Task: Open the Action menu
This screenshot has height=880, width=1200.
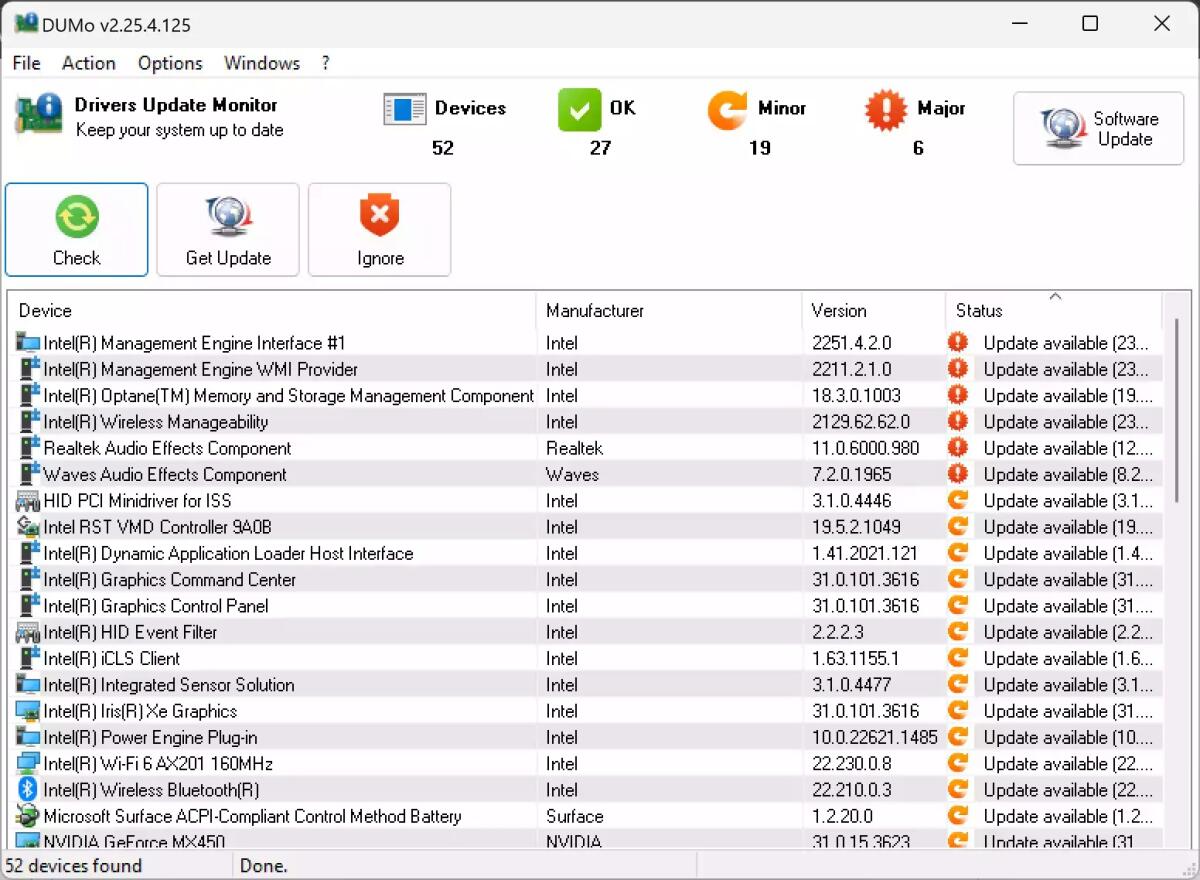Action: pos(88,63)
